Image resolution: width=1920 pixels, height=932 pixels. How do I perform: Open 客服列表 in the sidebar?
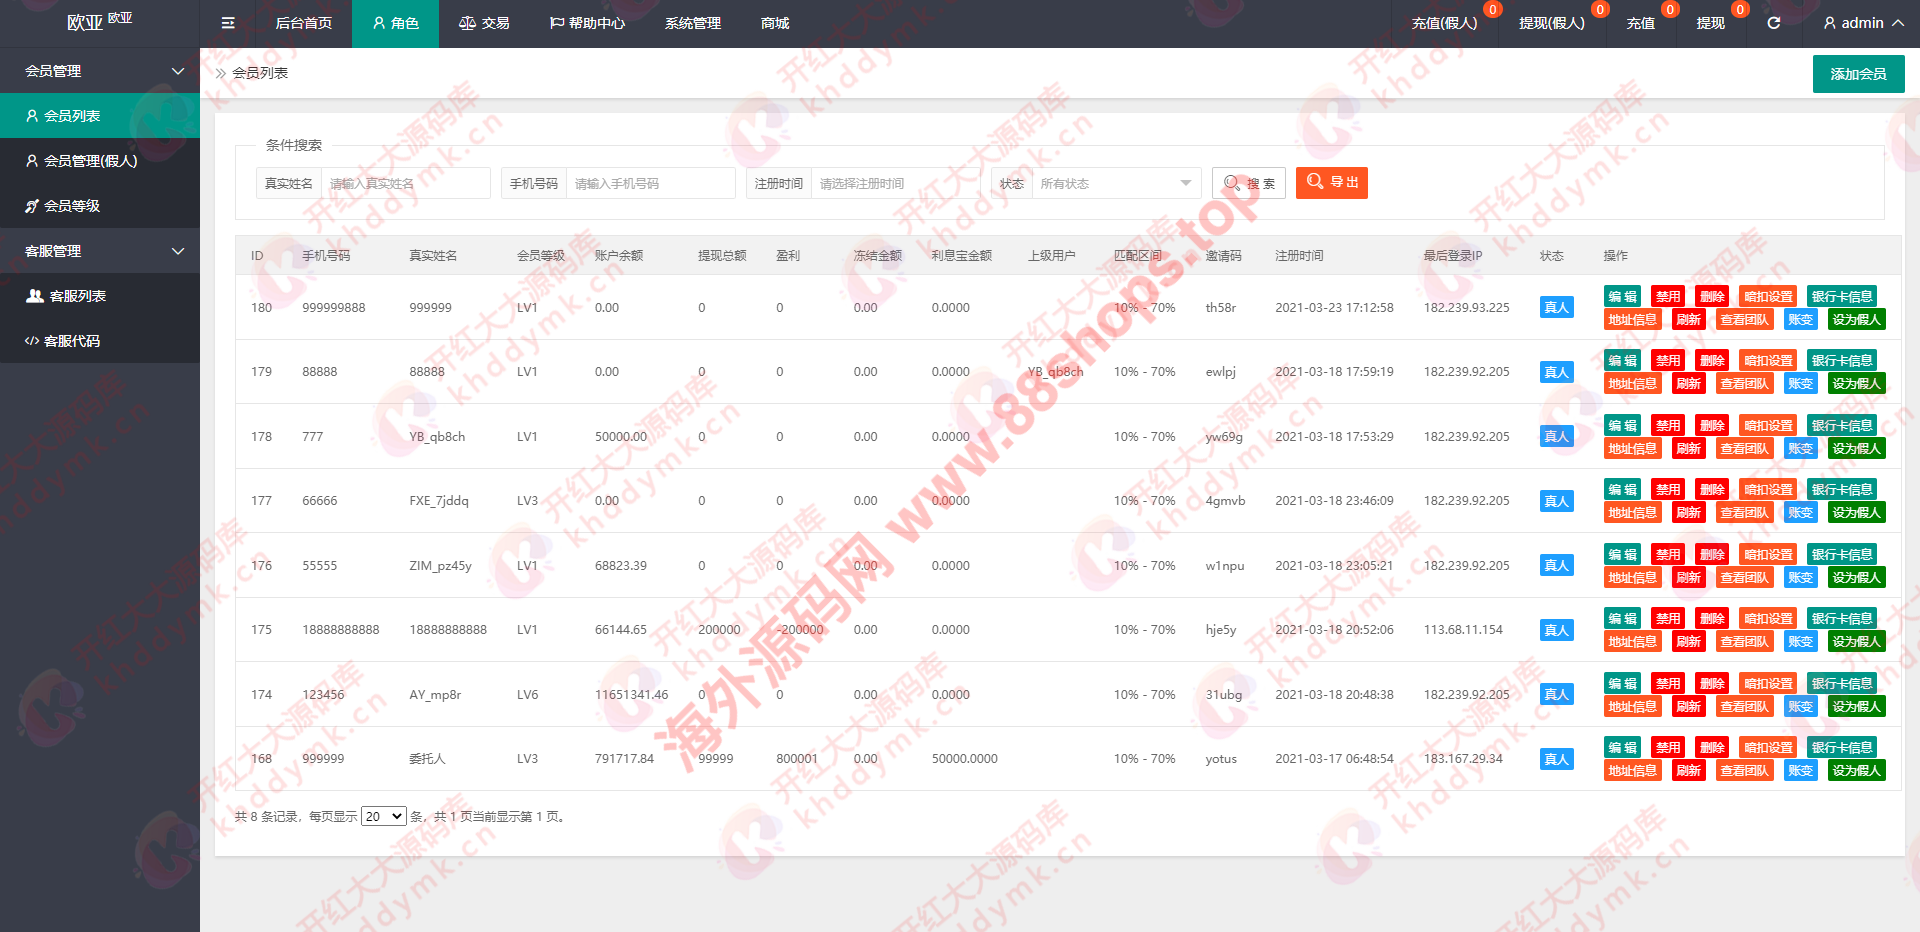[77, 296]
